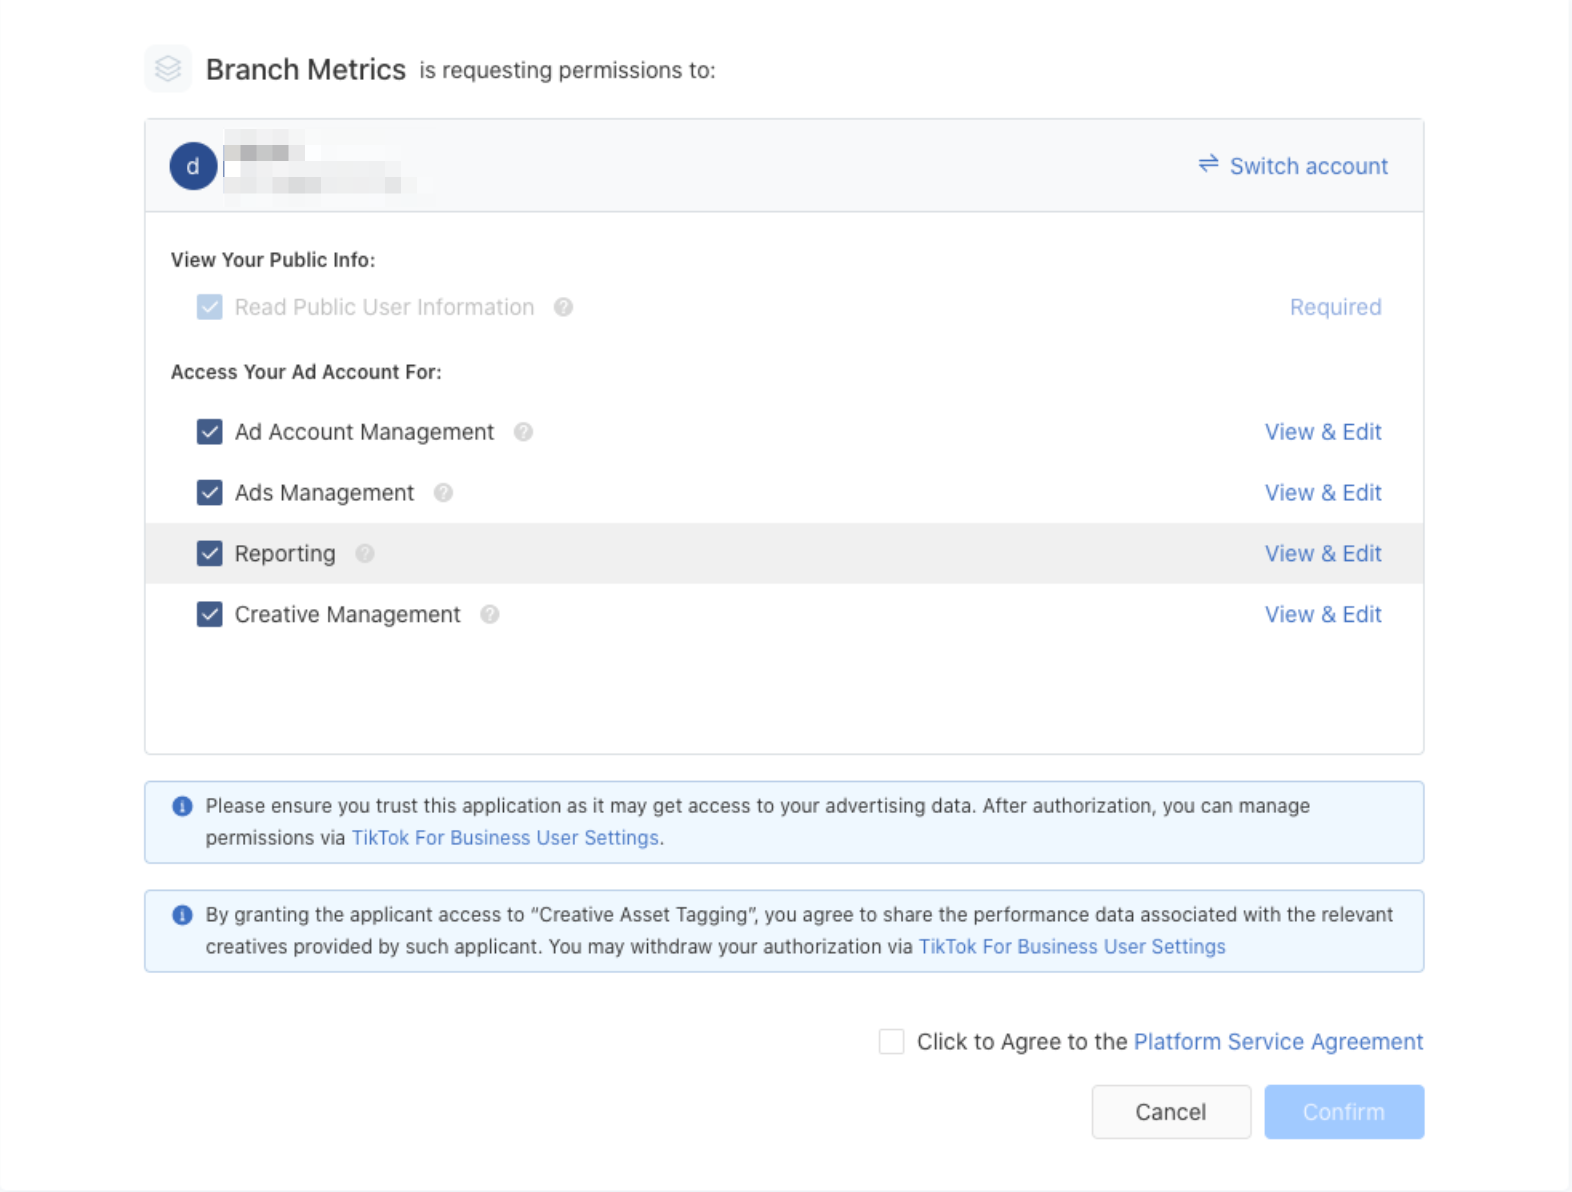Click help icon next to Creative Management
The image size is (1572, 1192).
click(x=489, y=615)
